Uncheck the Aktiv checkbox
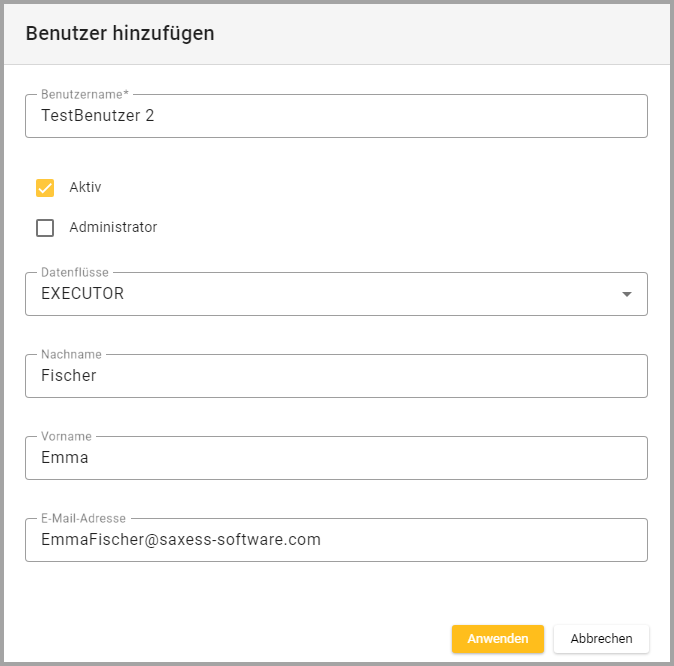The image size is (674, 666). pyautogui.click(x=45, y=188)
